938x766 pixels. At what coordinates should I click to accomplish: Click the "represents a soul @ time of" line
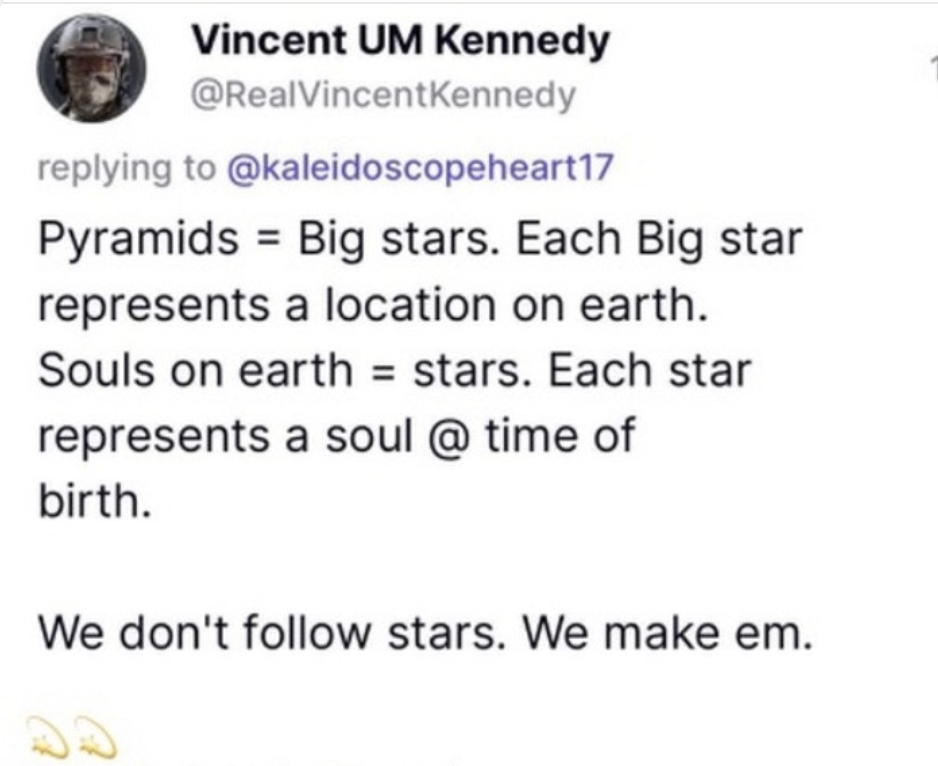(336, 436)
